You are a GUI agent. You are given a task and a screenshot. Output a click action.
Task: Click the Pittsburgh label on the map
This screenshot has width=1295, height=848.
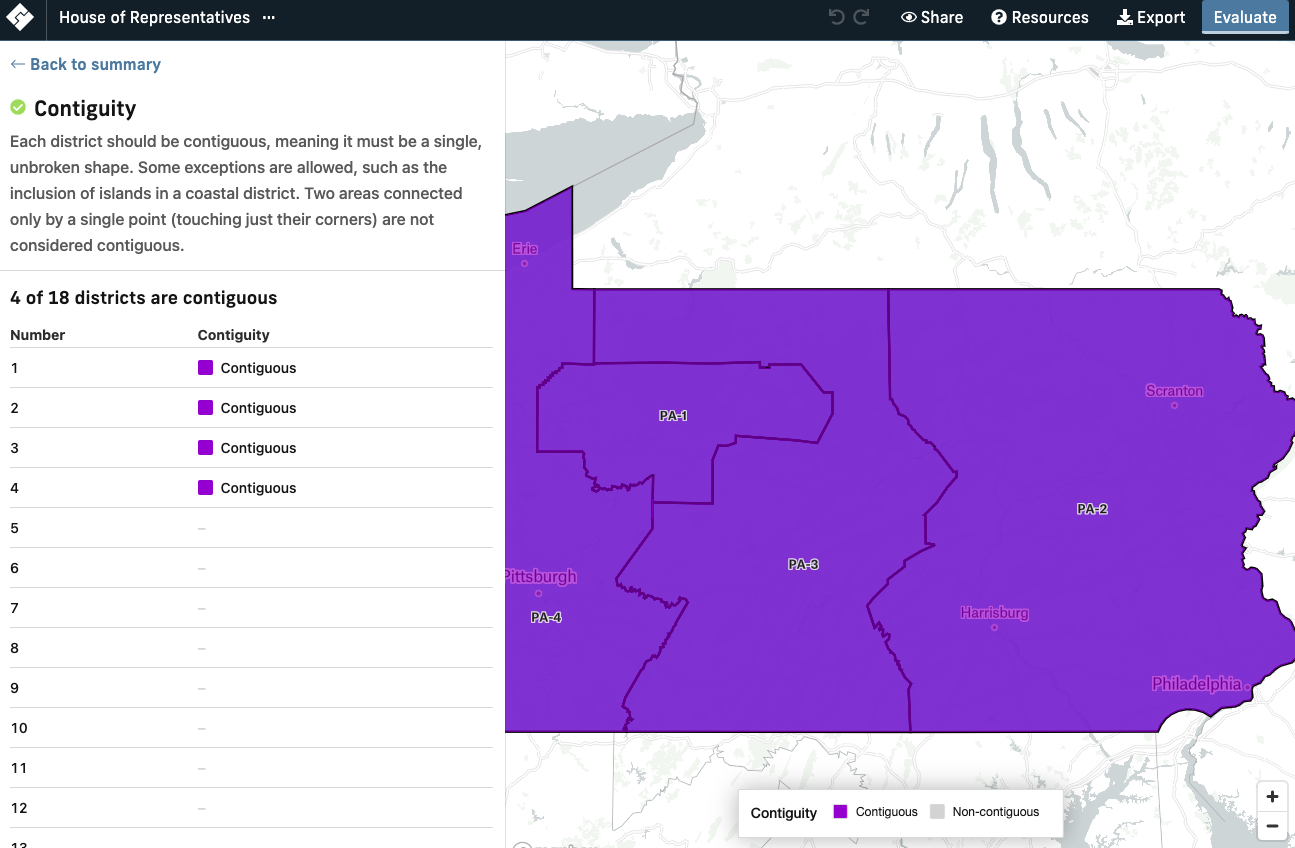tap(541, 576)
